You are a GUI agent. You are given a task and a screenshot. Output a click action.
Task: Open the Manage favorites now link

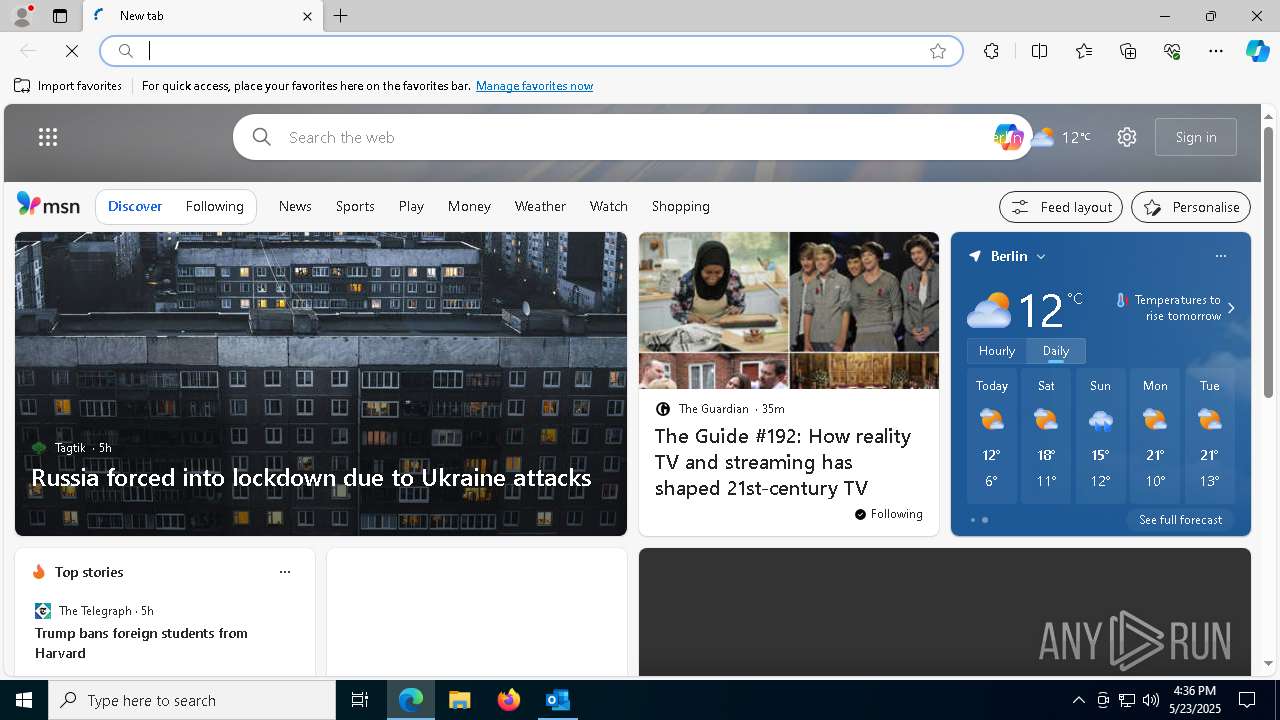click(534, 86)
